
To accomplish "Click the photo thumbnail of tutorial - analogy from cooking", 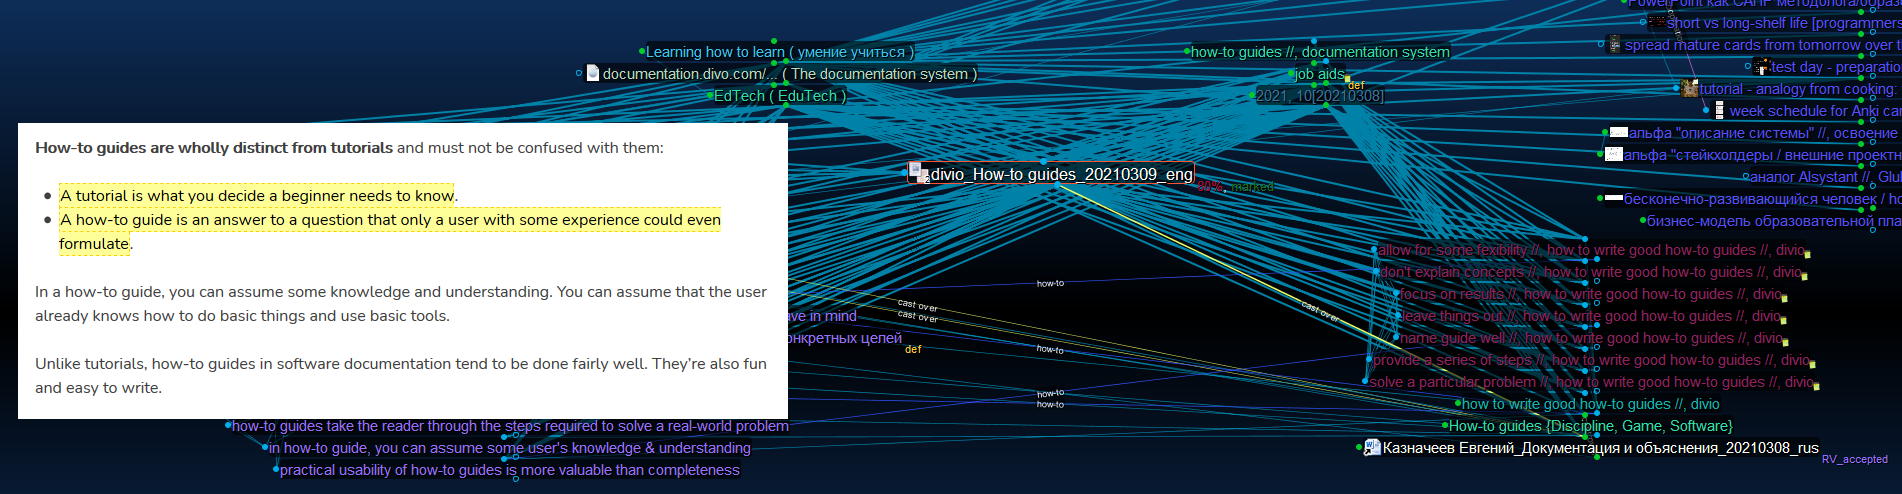I will pos(1689,89).
